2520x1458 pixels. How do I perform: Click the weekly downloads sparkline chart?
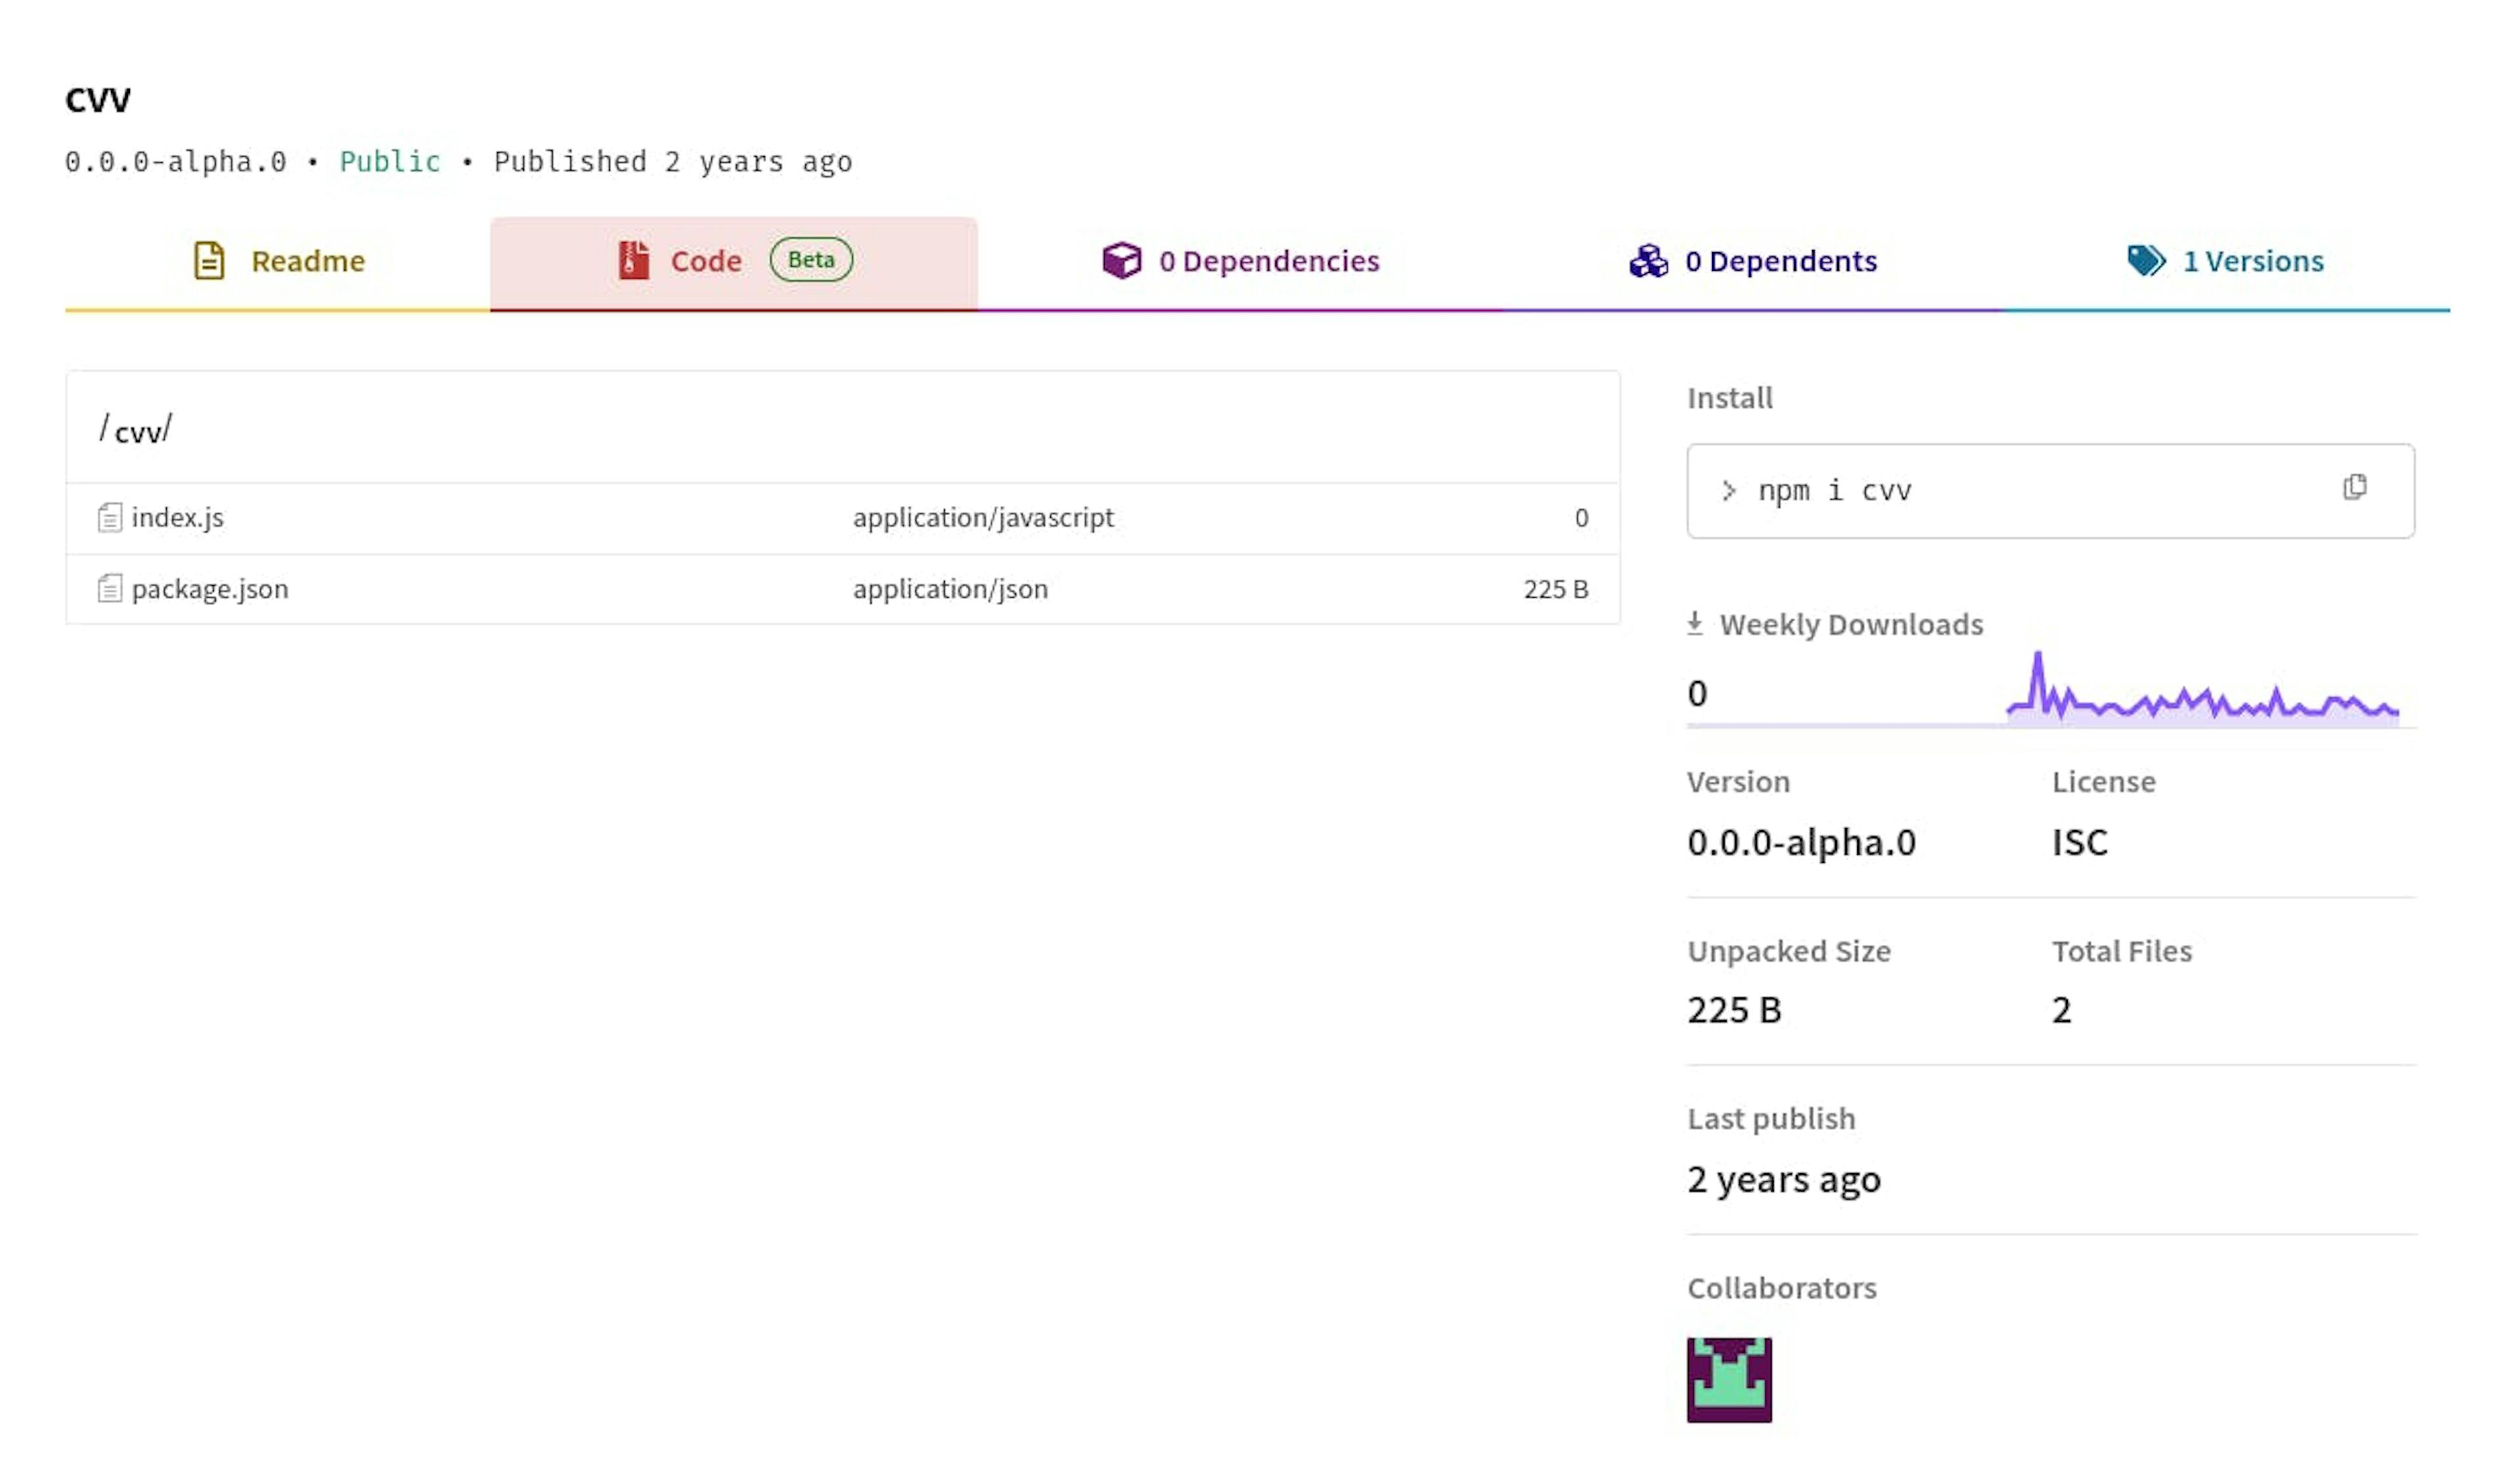pyautogui.click(x=2202, y=688)
